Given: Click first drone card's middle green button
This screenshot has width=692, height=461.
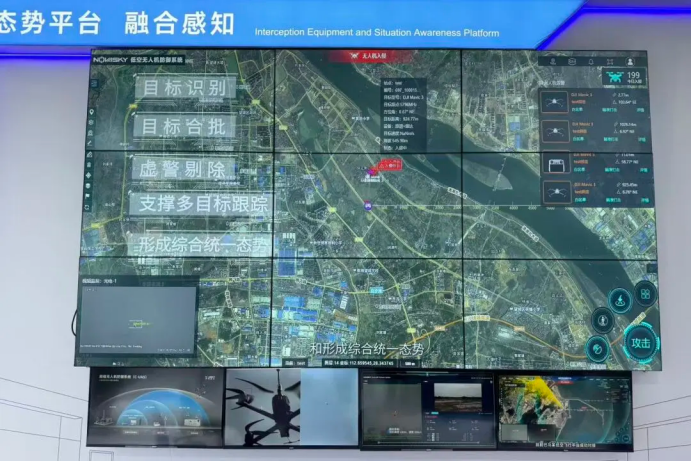Looking at the screenshot, I should (x=609, y=110).
